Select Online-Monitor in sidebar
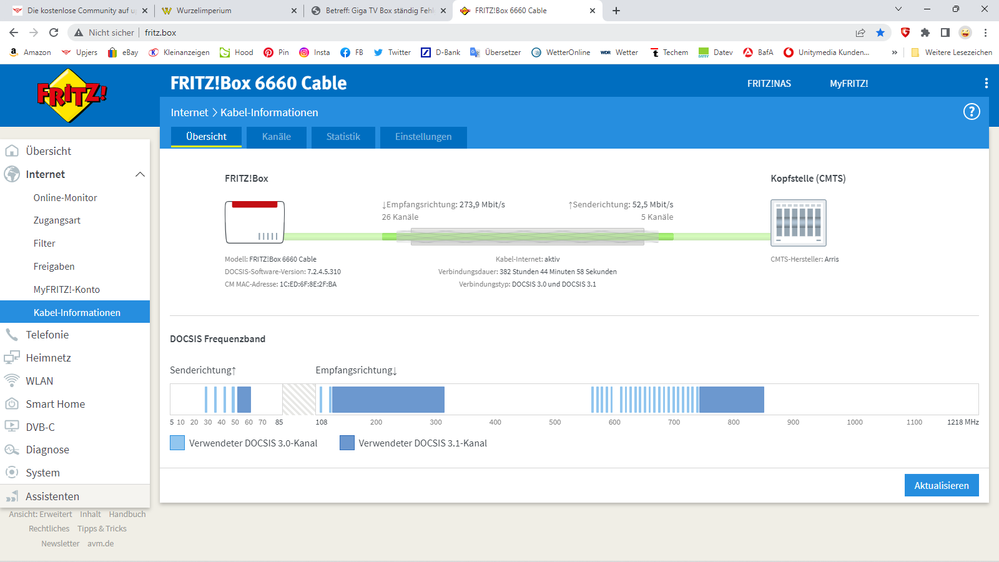Viewport: 999px width, 562px height. [x=65, y=198]
